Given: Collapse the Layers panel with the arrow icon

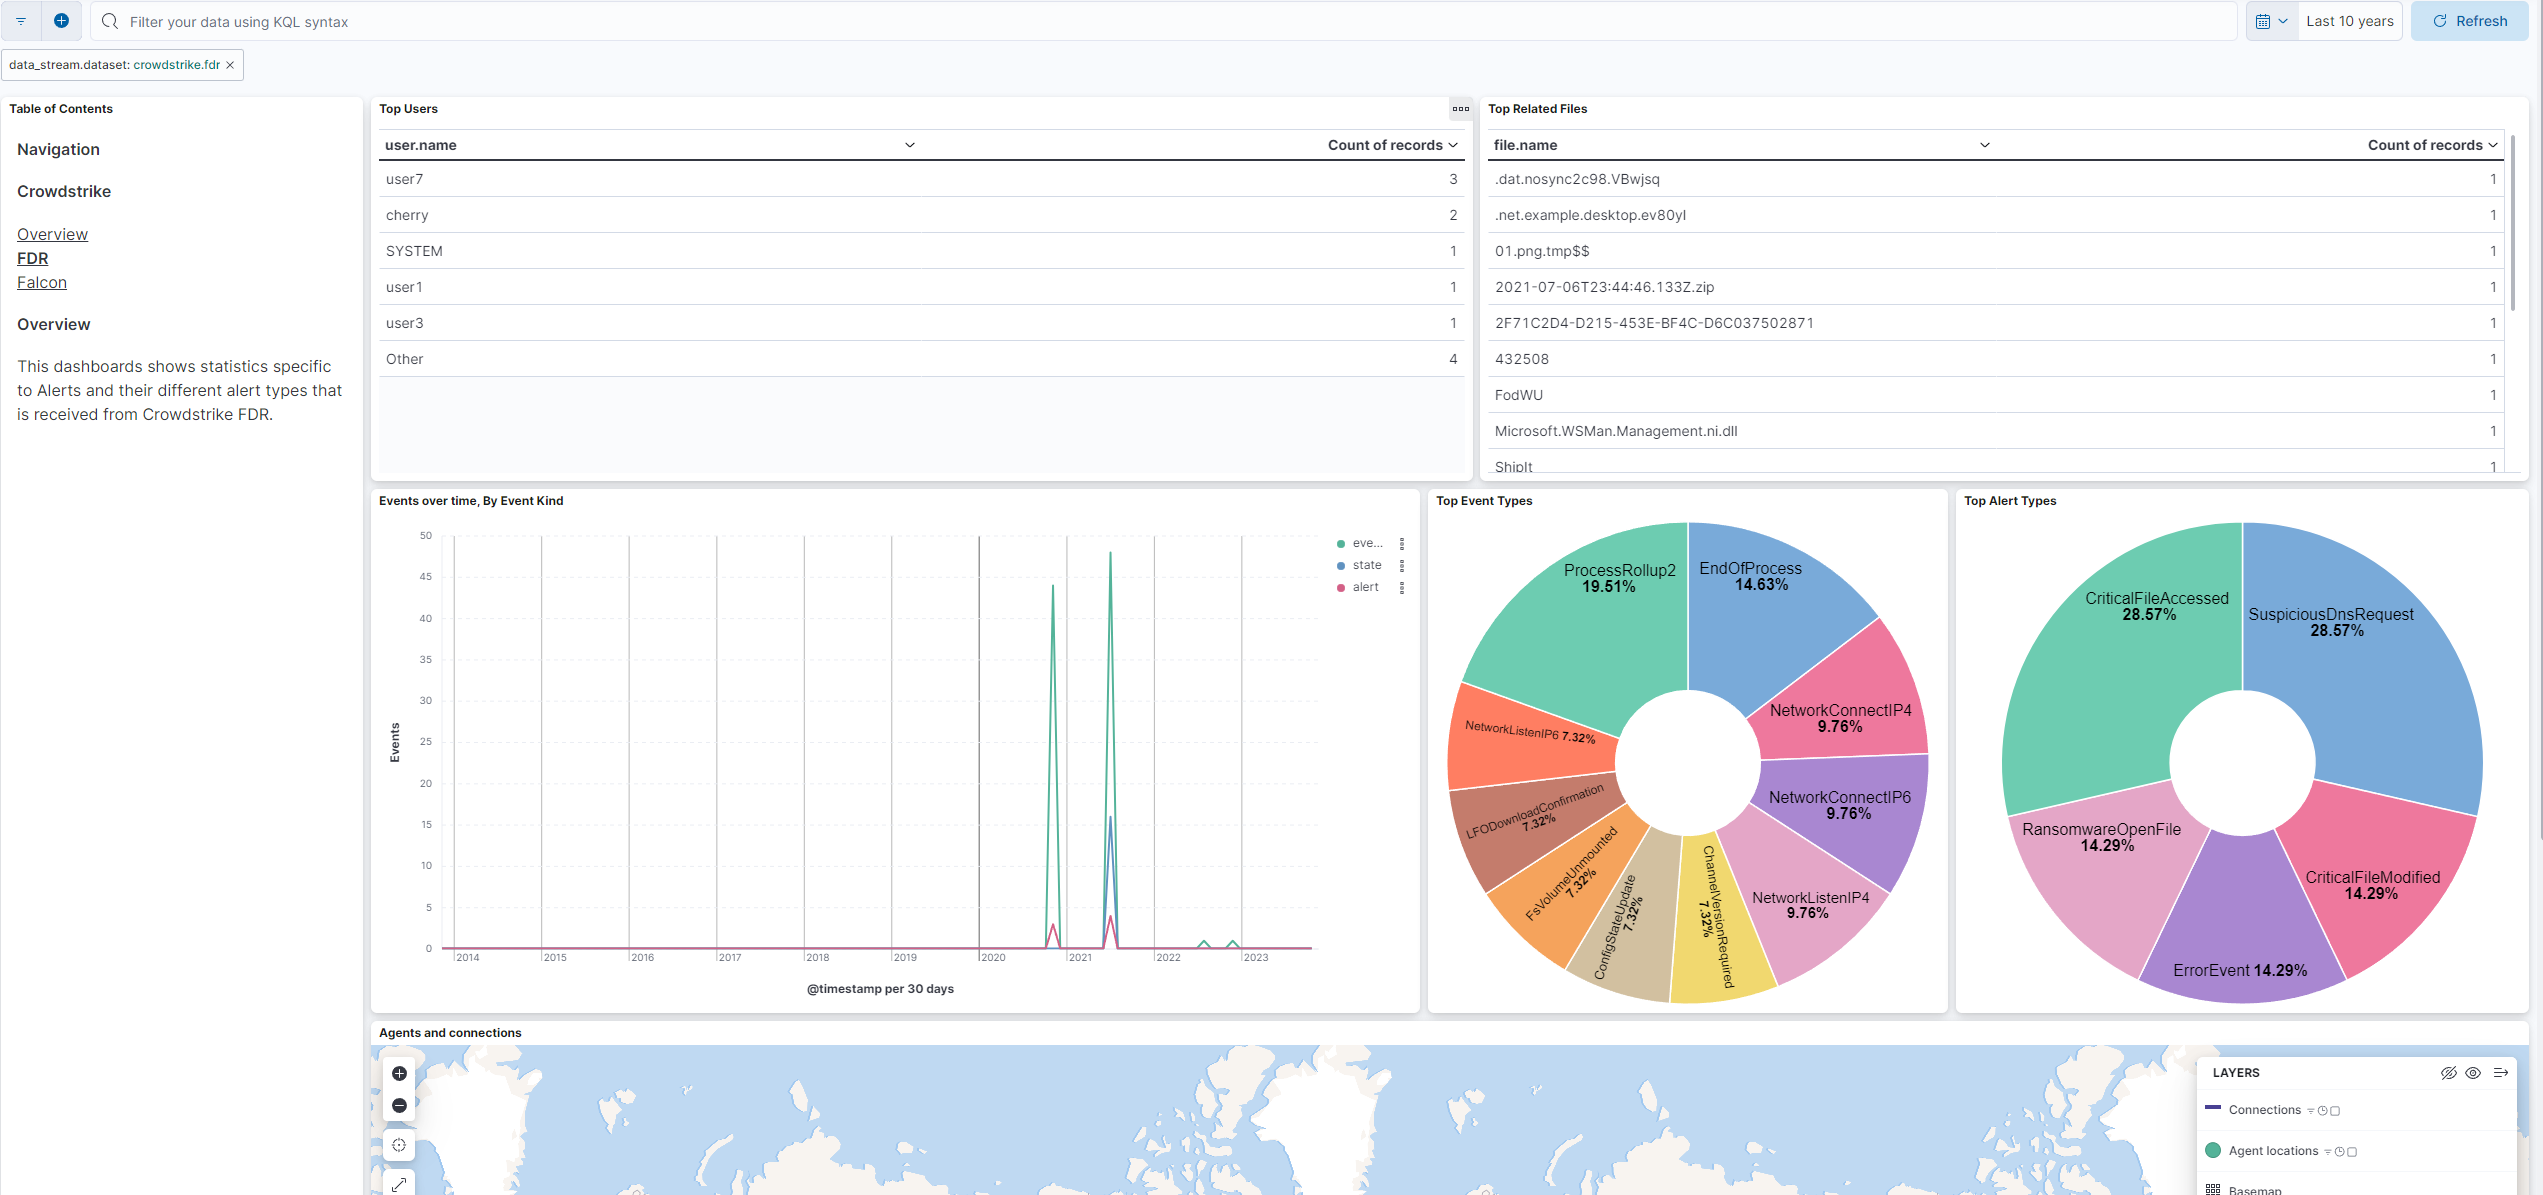Looking at the screenshot, I should (x=2503, y=1072).
